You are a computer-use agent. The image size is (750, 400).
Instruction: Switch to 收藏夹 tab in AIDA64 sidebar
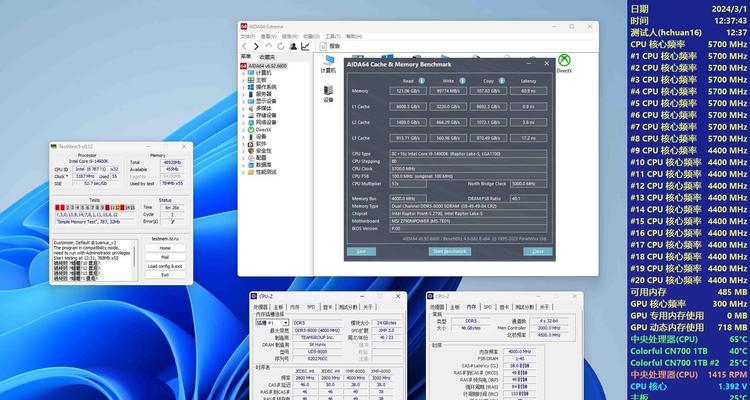267,57
